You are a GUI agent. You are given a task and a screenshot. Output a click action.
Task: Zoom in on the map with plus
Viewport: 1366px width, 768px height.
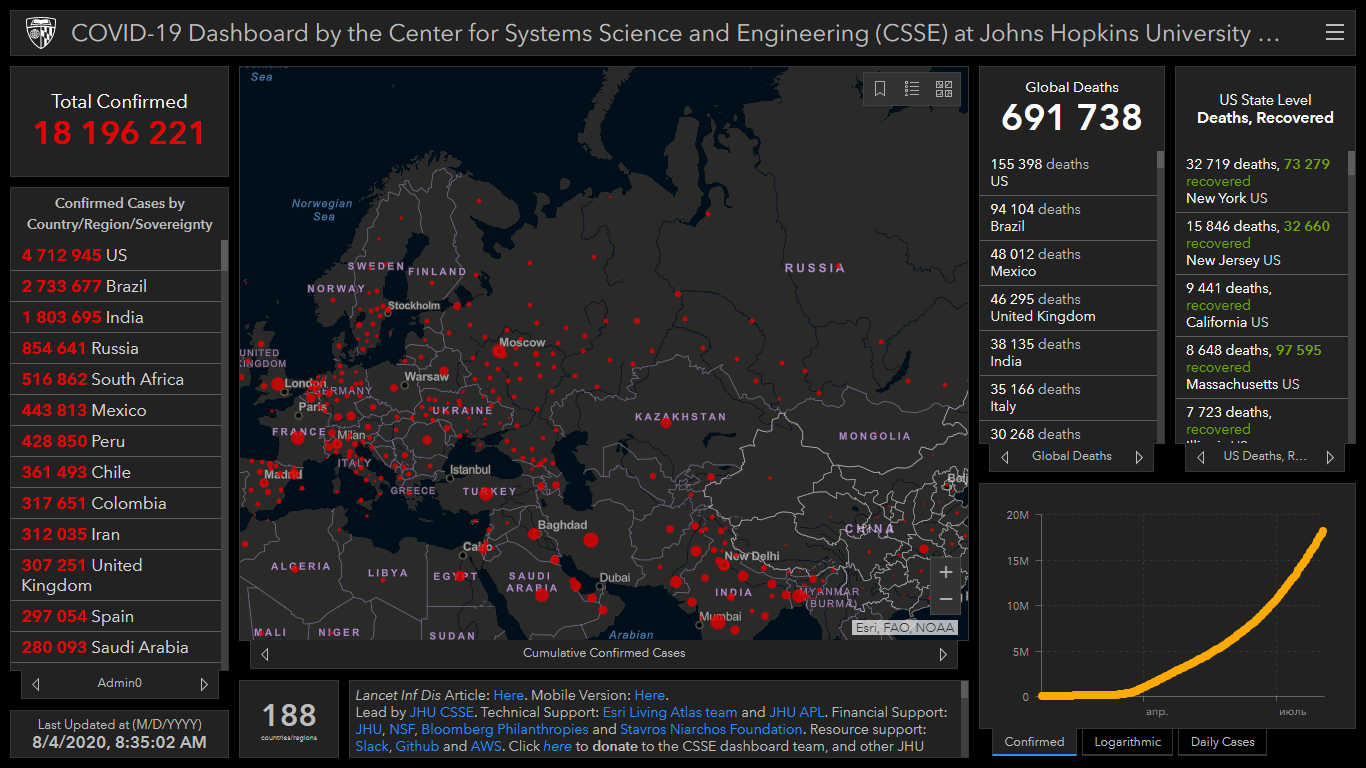tap(945, 573)
